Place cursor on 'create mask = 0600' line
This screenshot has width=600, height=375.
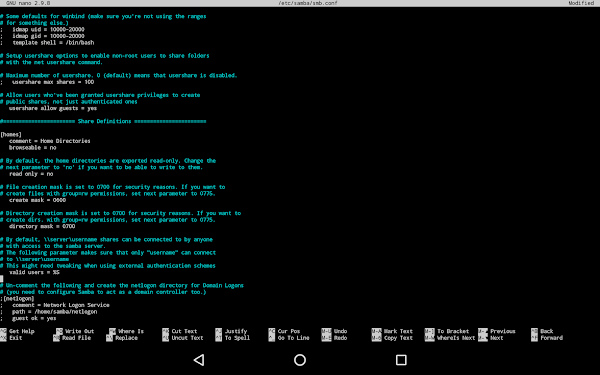pos(38,200)
